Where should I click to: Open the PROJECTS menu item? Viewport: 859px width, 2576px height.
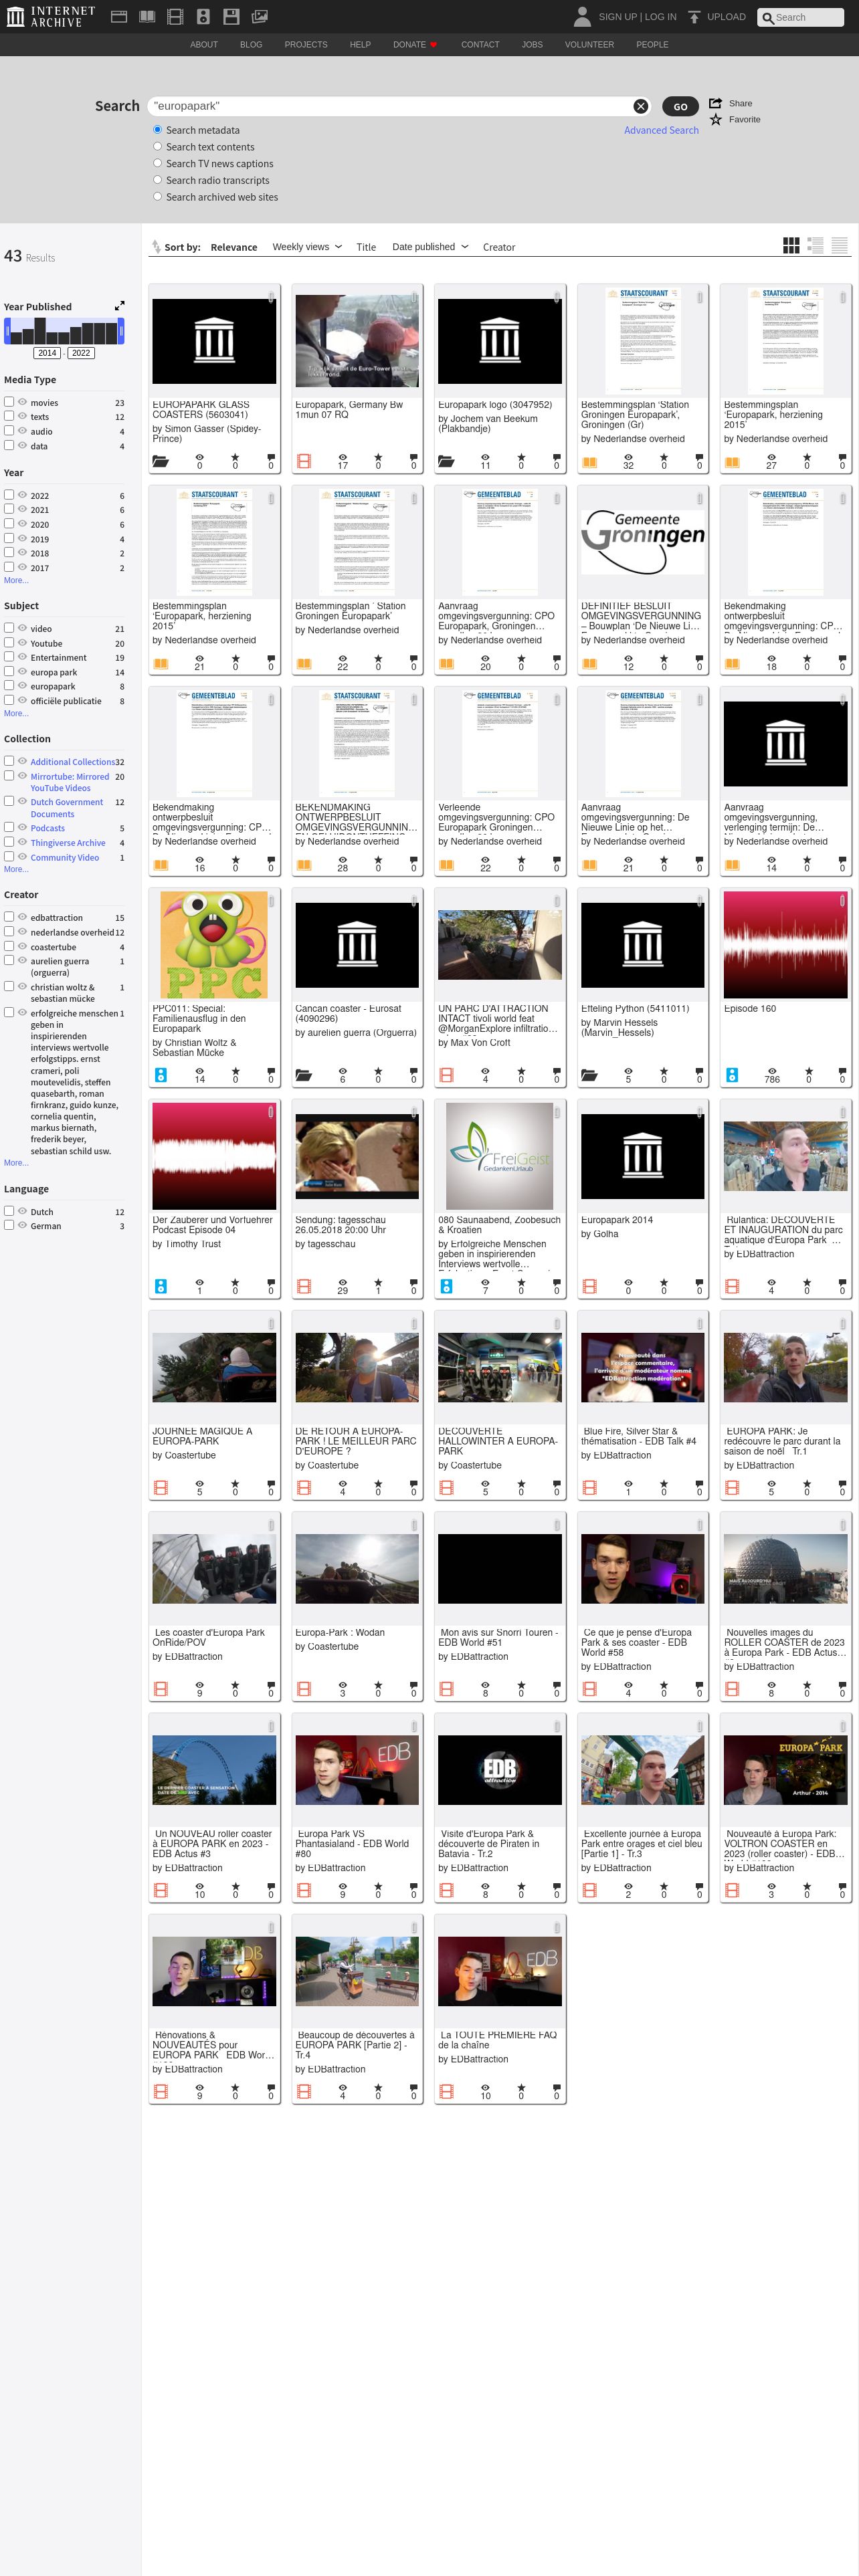[x=306, y=45]
